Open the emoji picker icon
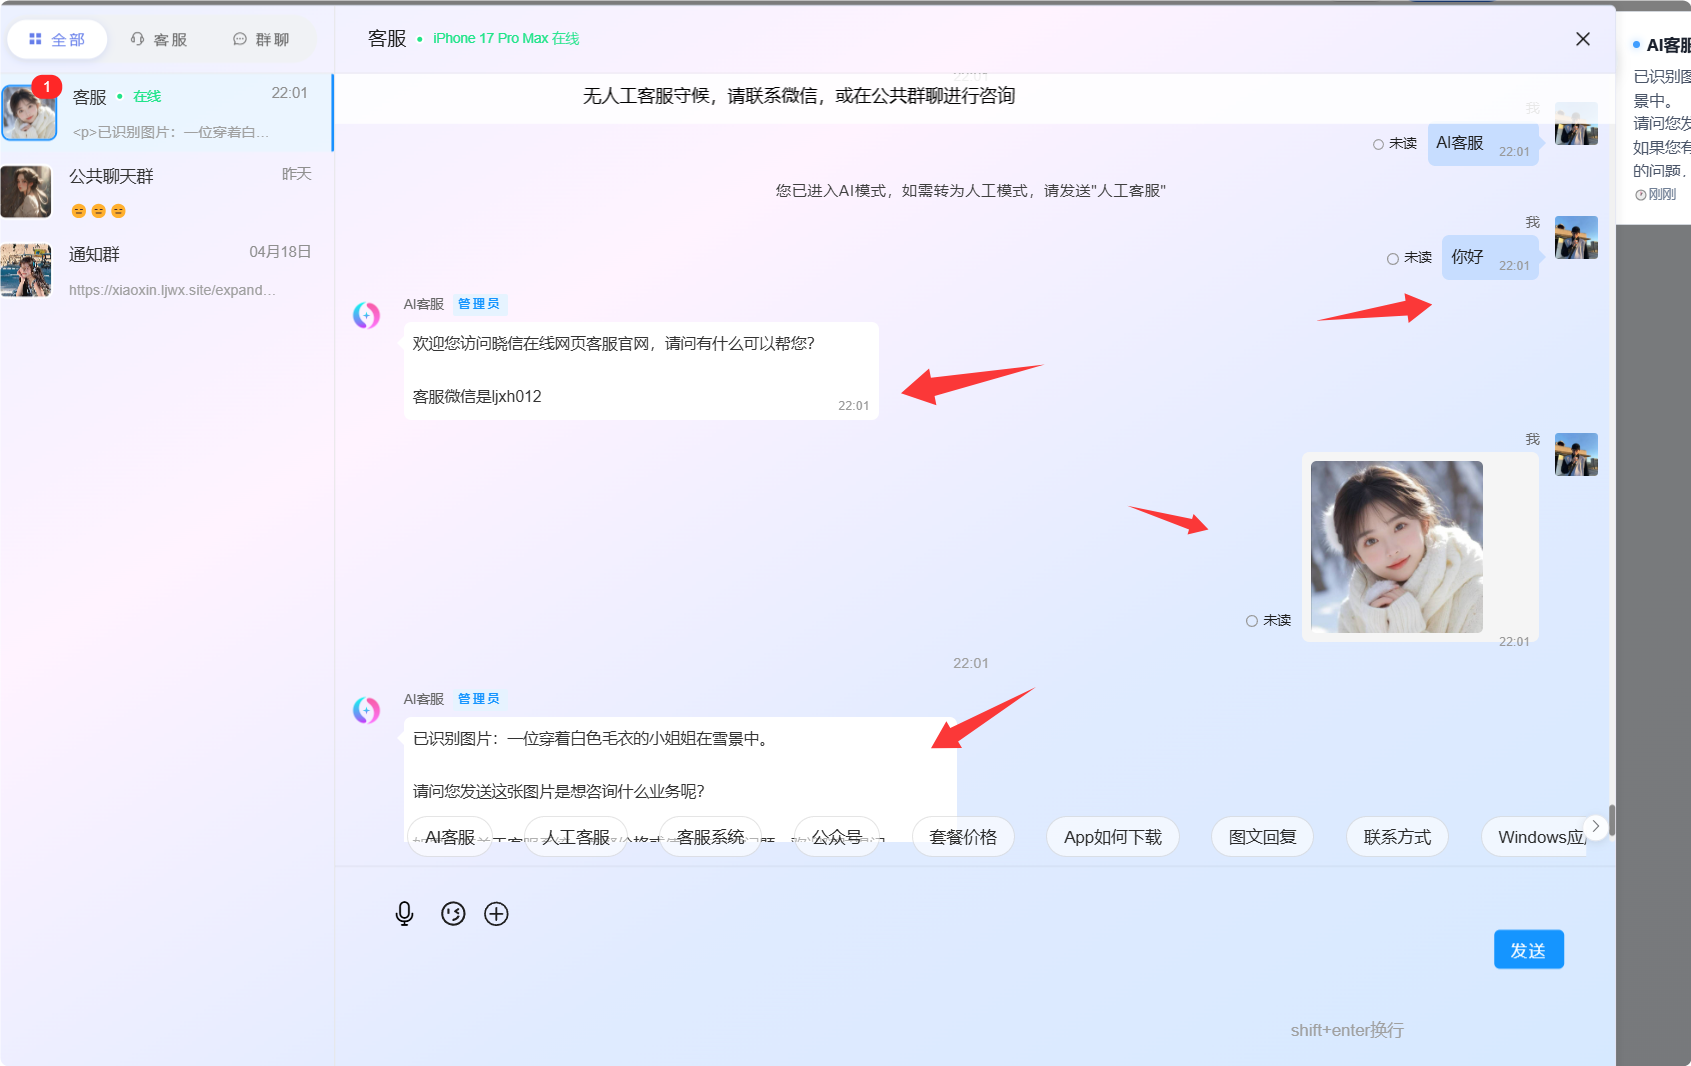 (453, 914)
